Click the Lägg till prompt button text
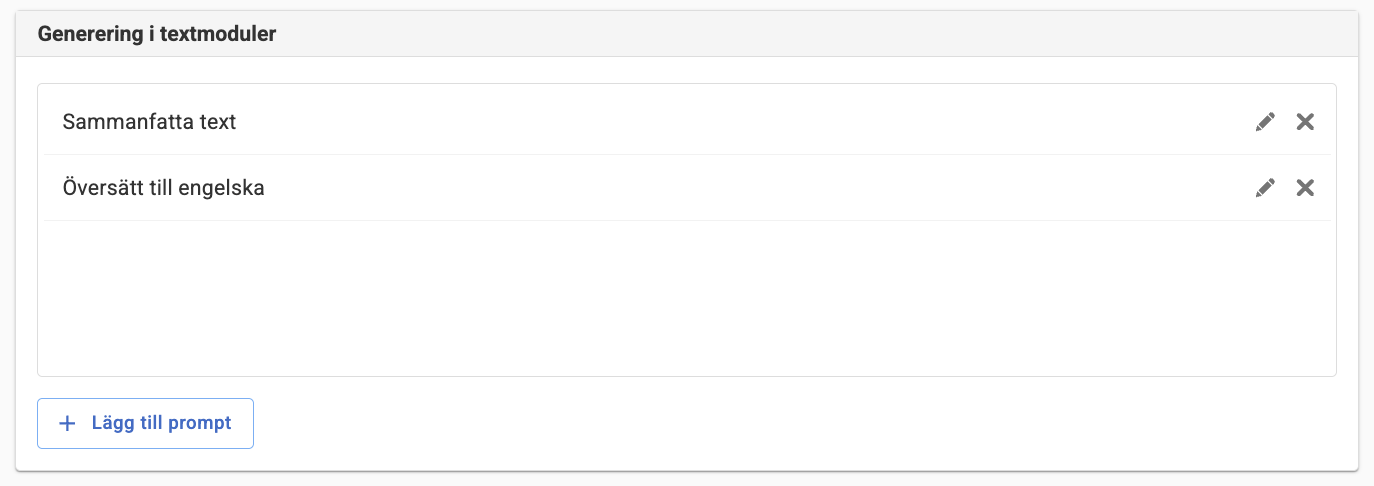The image size is (1374, 486). (161, 423)
